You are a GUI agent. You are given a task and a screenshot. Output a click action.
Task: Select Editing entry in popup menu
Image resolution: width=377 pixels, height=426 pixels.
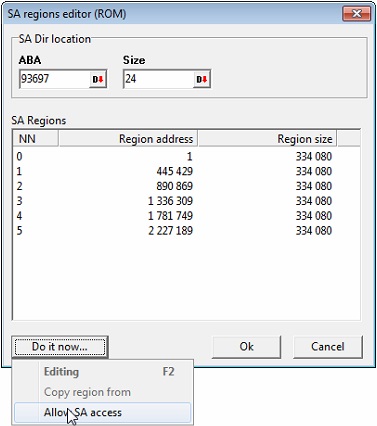click(102, 372)
